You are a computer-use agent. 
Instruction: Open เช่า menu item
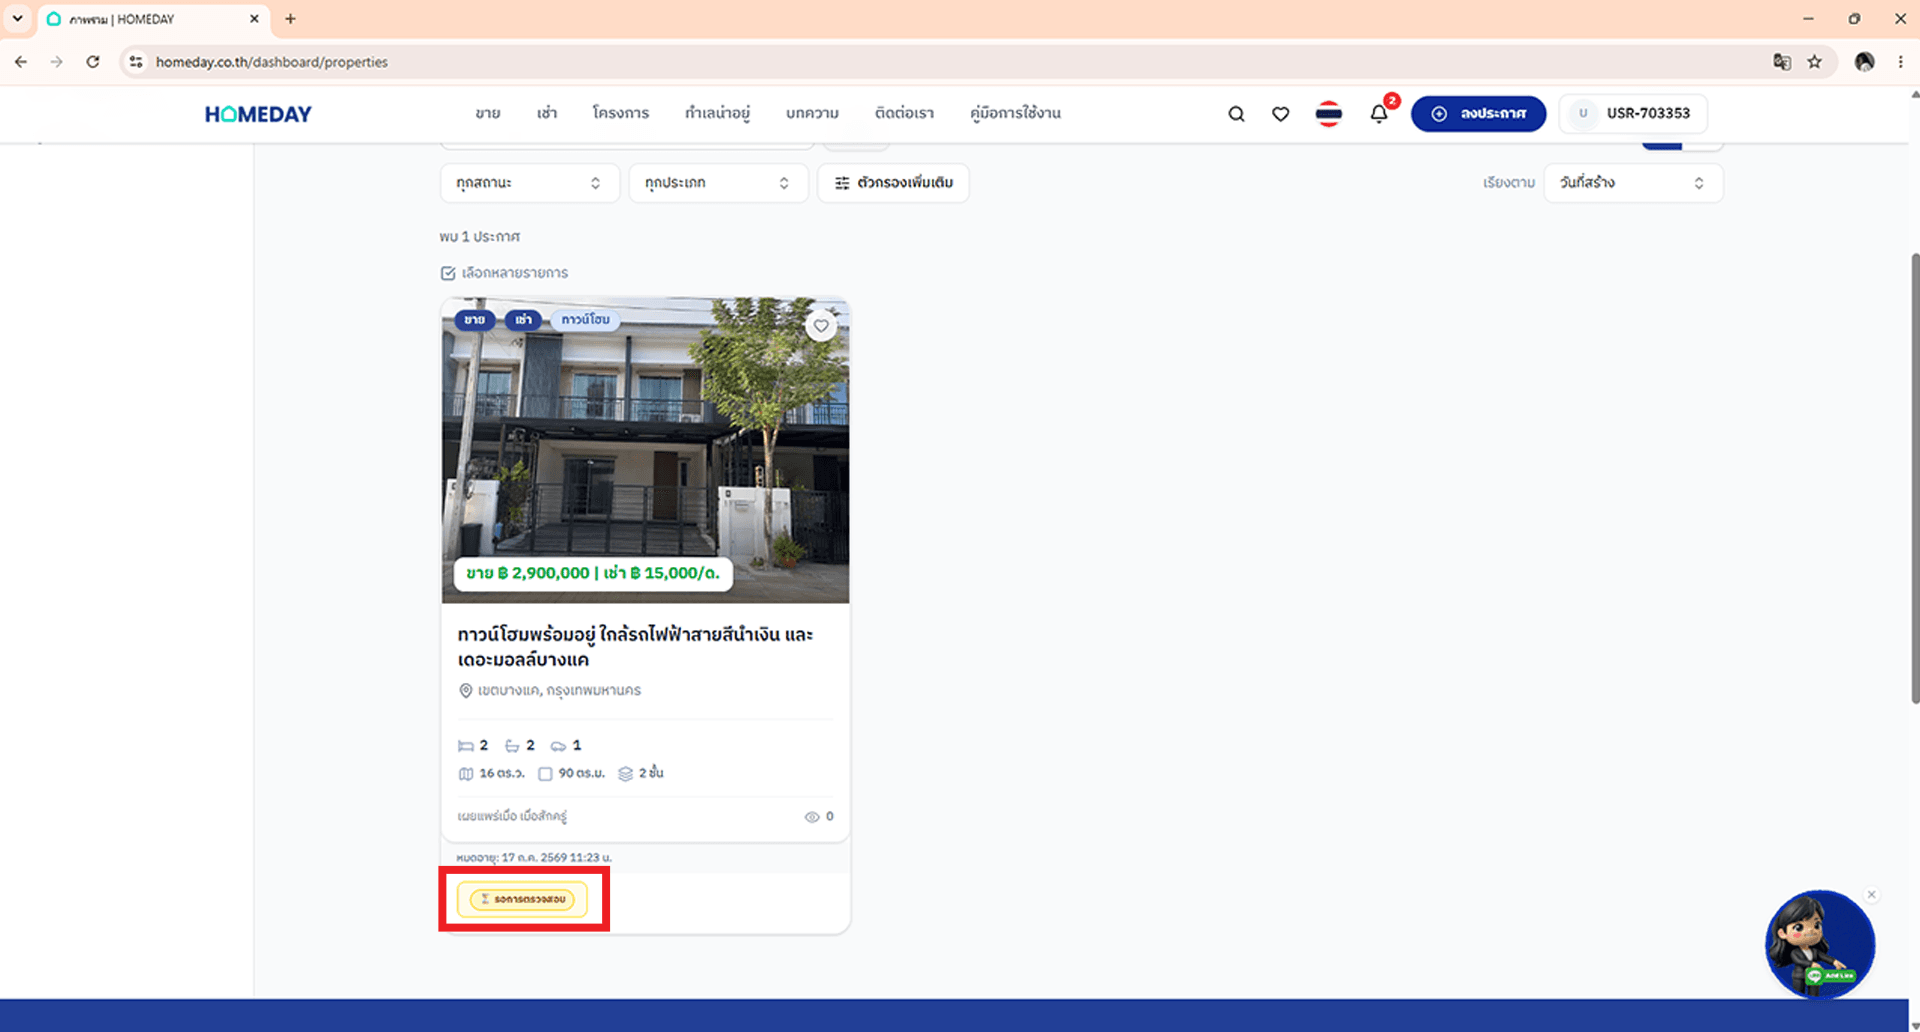click(547, 113)
